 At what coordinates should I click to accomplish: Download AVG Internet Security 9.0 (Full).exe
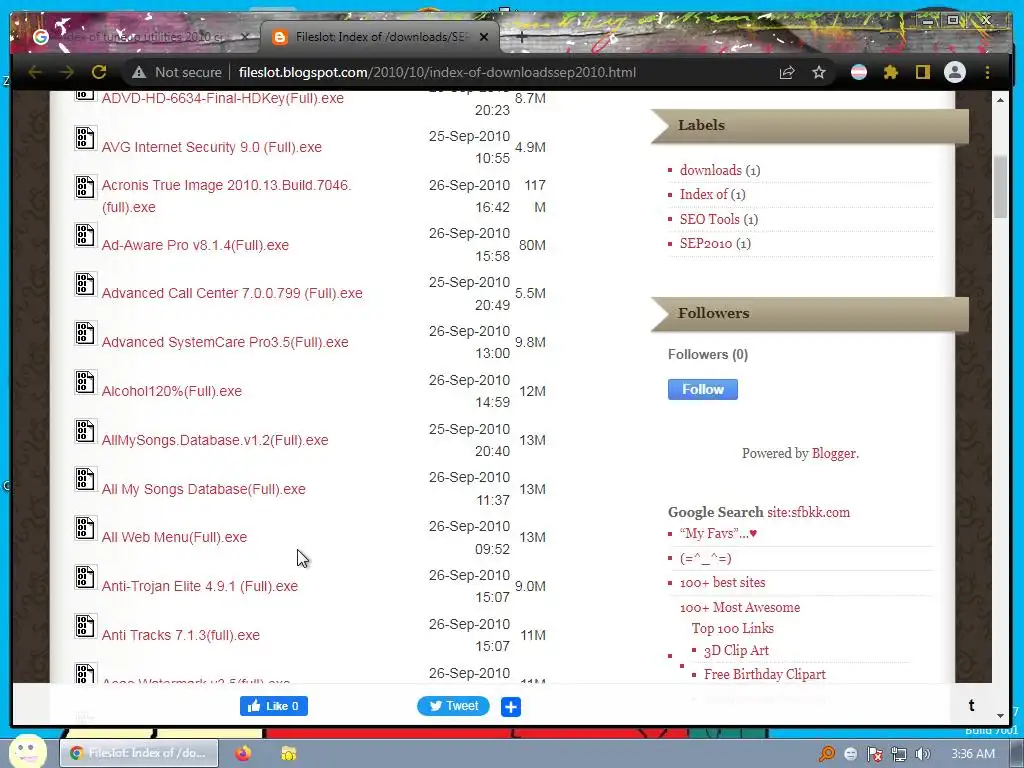212,147
